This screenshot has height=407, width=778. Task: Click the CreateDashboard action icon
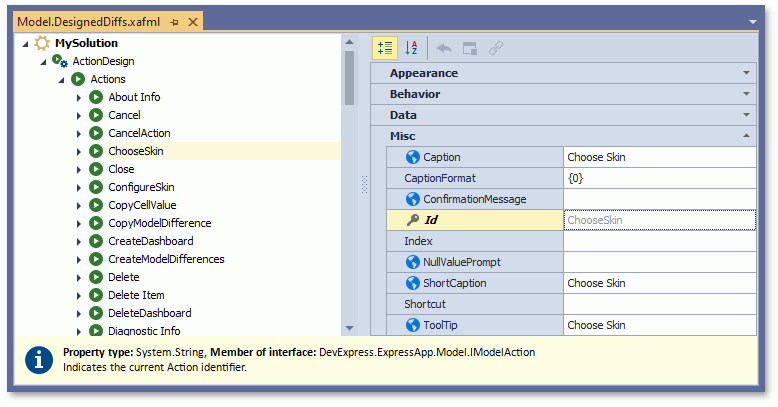click(96, 241)
